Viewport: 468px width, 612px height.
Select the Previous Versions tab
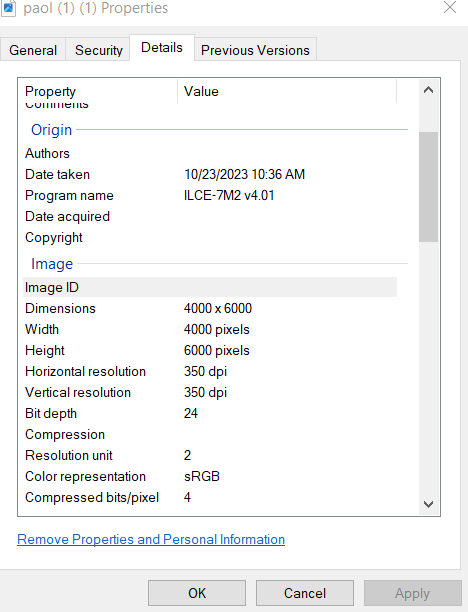point(255,50)
